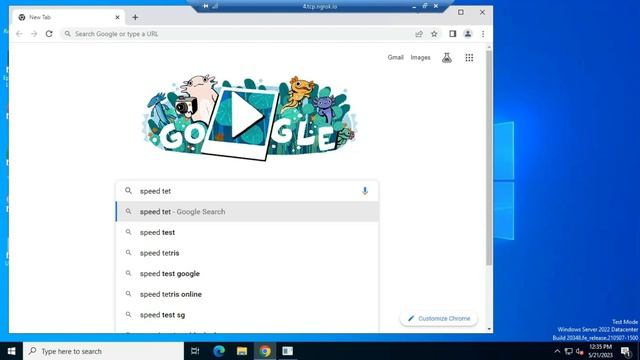Open the taskbar app right of Chrome
The image size is (640, 360).
(287, 351)
